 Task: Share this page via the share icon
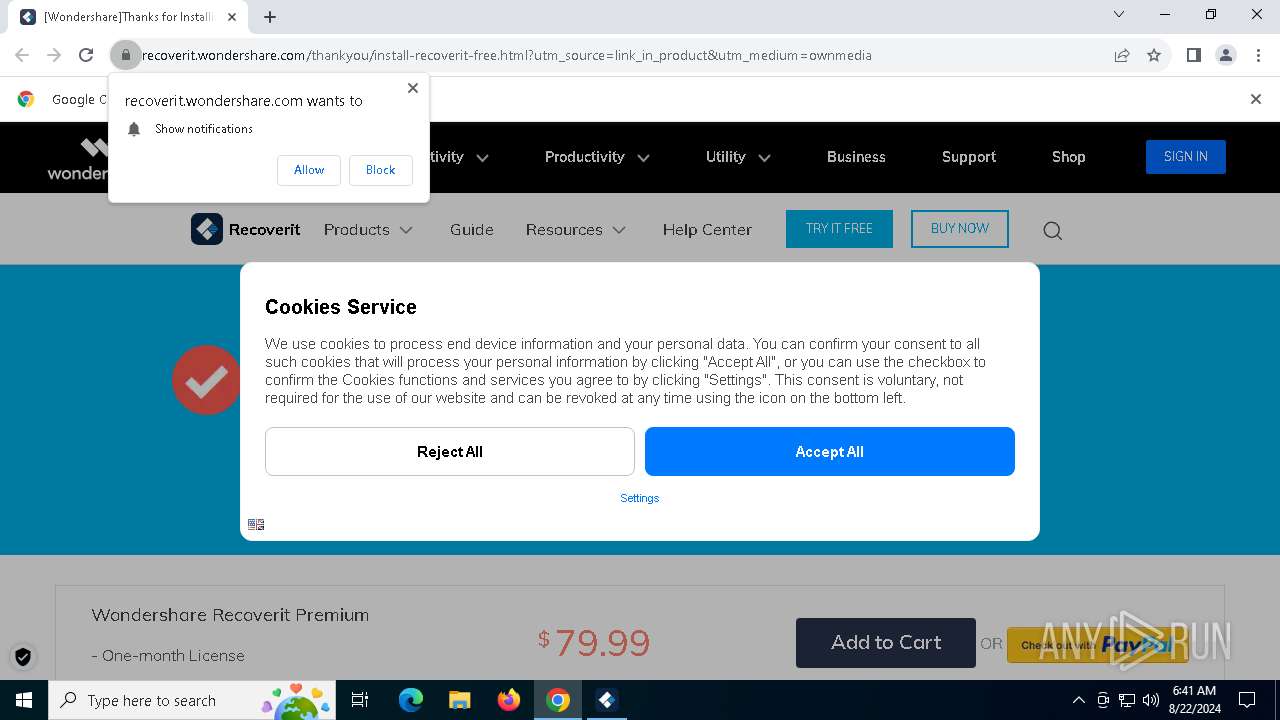pos(1122,55)
